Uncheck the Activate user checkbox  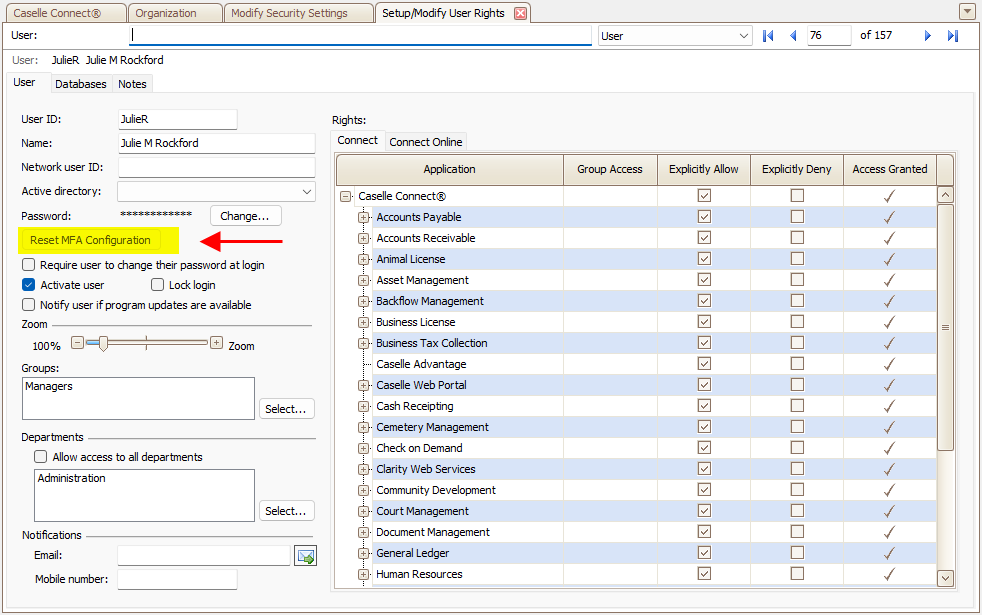pos(29,285)
